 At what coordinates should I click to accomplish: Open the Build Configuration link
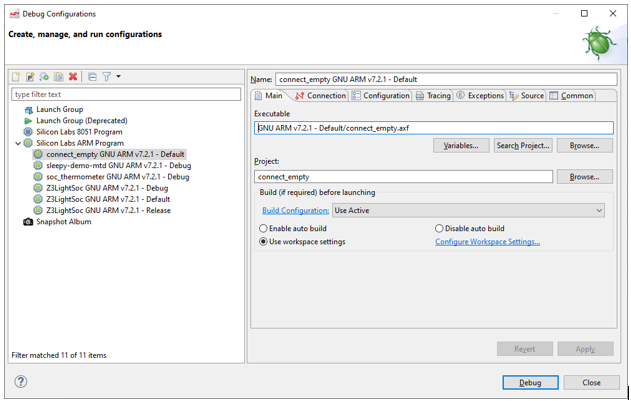click(295, 211)
